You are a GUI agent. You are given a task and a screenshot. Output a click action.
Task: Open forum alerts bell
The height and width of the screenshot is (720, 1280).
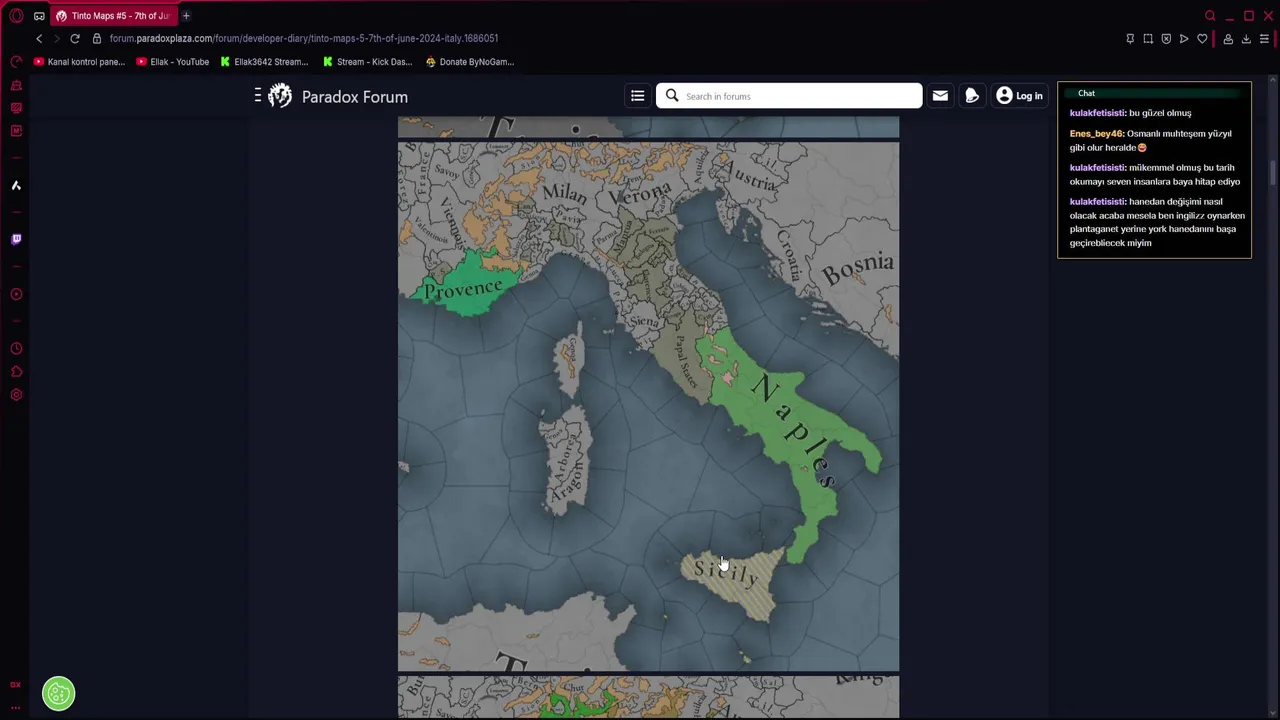(971, 96)
